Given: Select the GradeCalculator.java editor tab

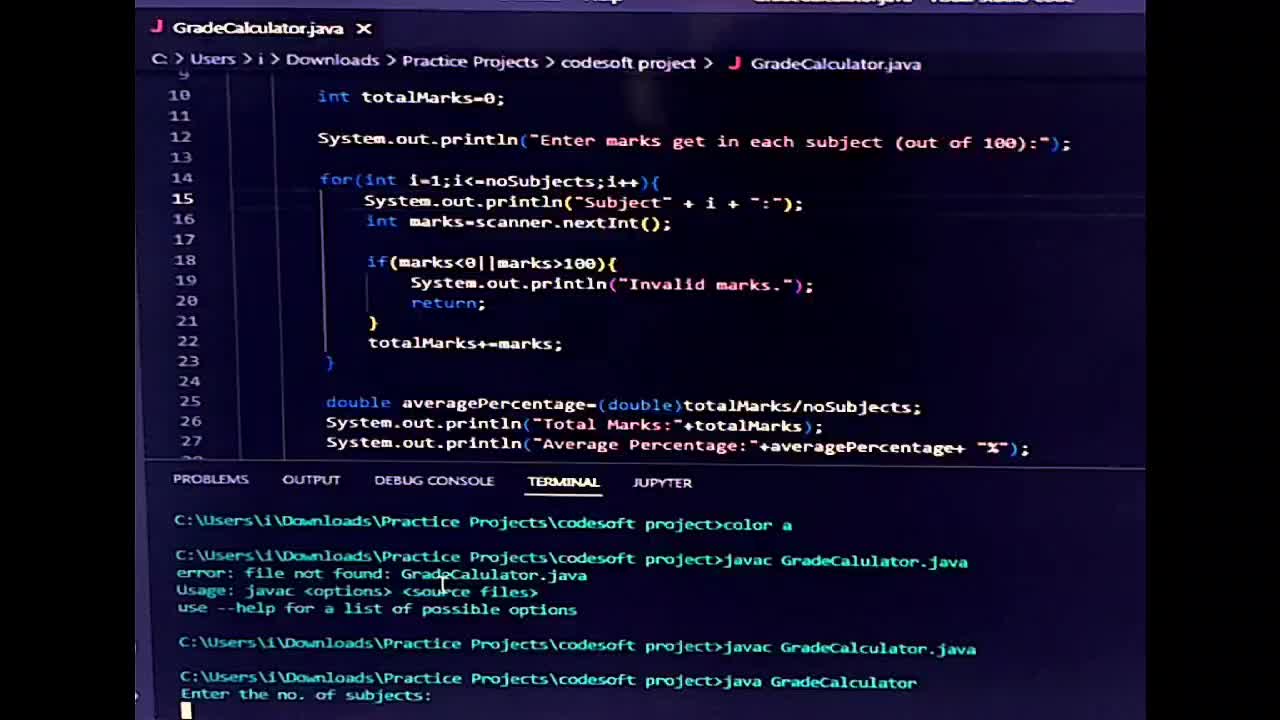Looking at the screenshot, I should tap(259, 28).
